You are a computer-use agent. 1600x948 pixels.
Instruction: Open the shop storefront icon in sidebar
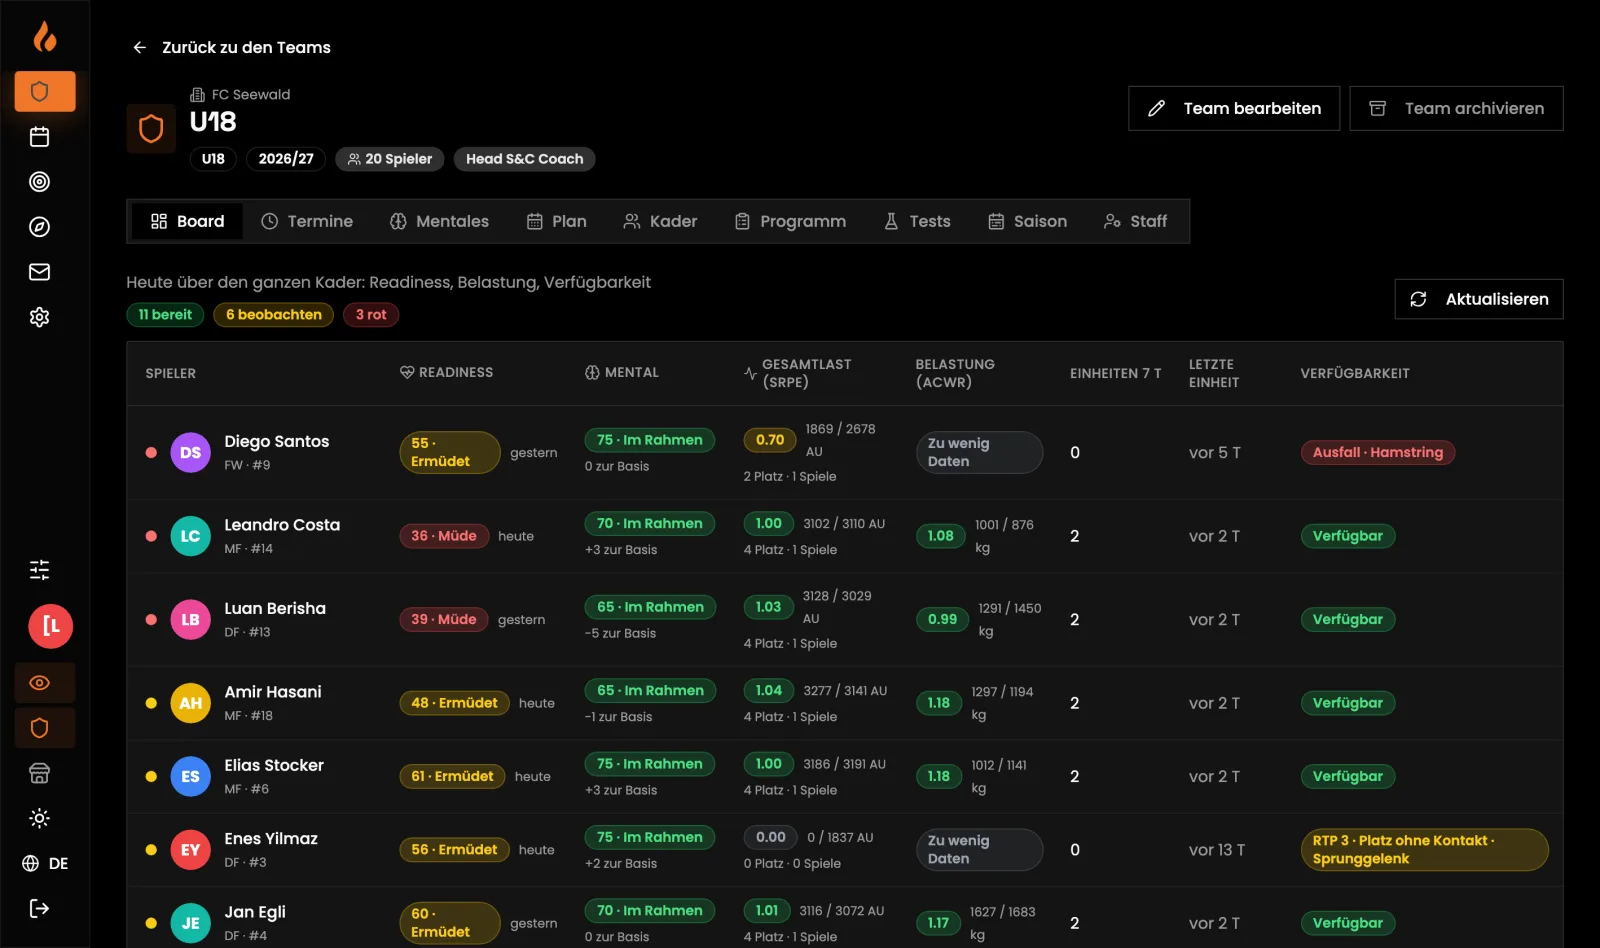(40, 773)
